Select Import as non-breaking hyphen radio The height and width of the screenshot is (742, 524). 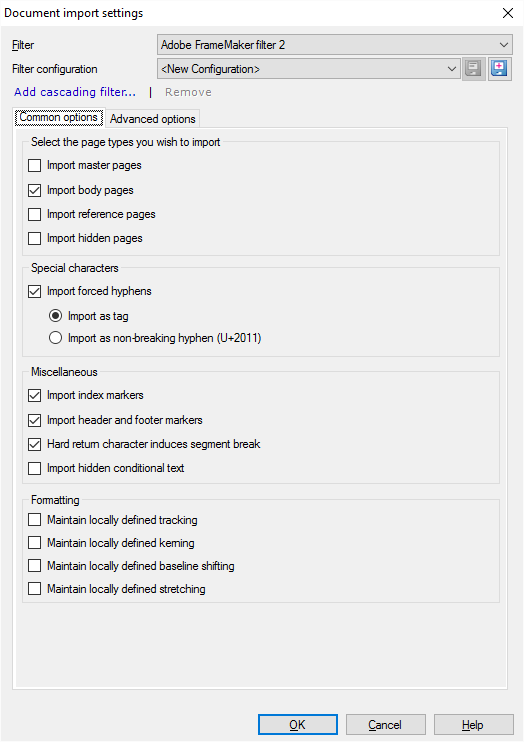[x=55, y=338]
